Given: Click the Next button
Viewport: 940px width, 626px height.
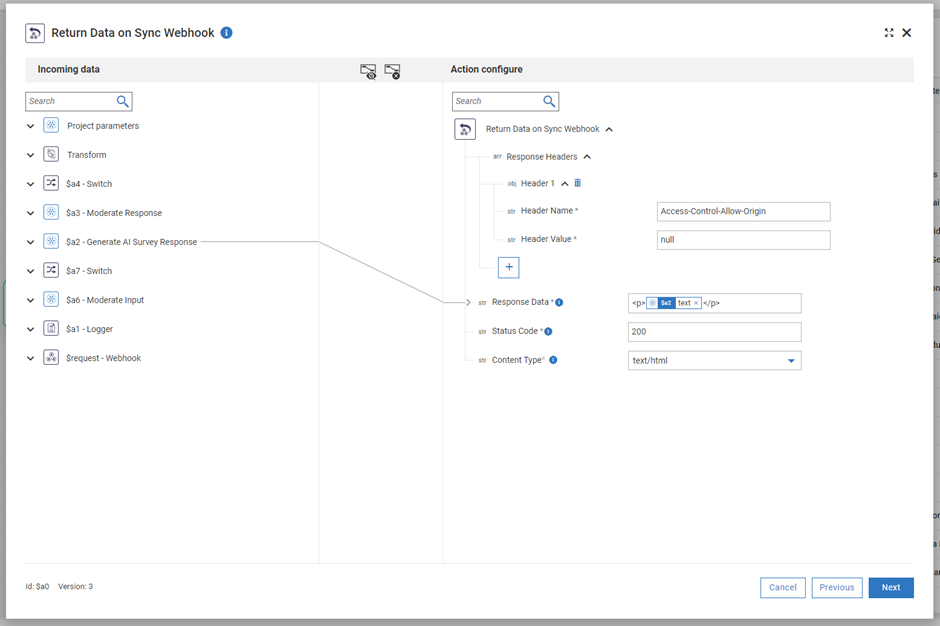Looking at the screenshot, I should pos(890,587).
